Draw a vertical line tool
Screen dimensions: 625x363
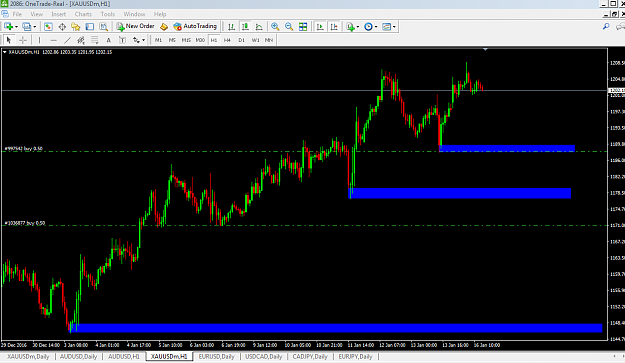(x=39, y=40)
